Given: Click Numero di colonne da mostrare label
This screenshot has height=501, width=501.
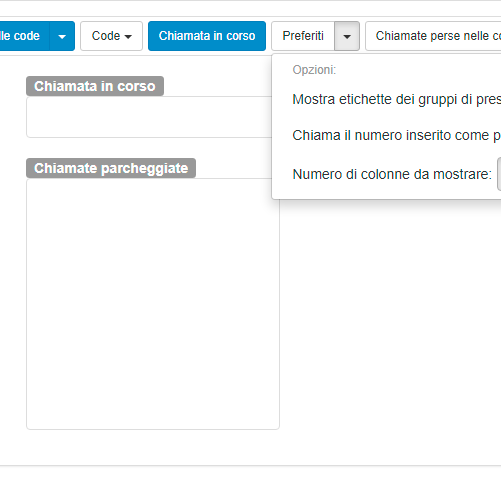Looking at the screenshot, I should tap(392, 174).
